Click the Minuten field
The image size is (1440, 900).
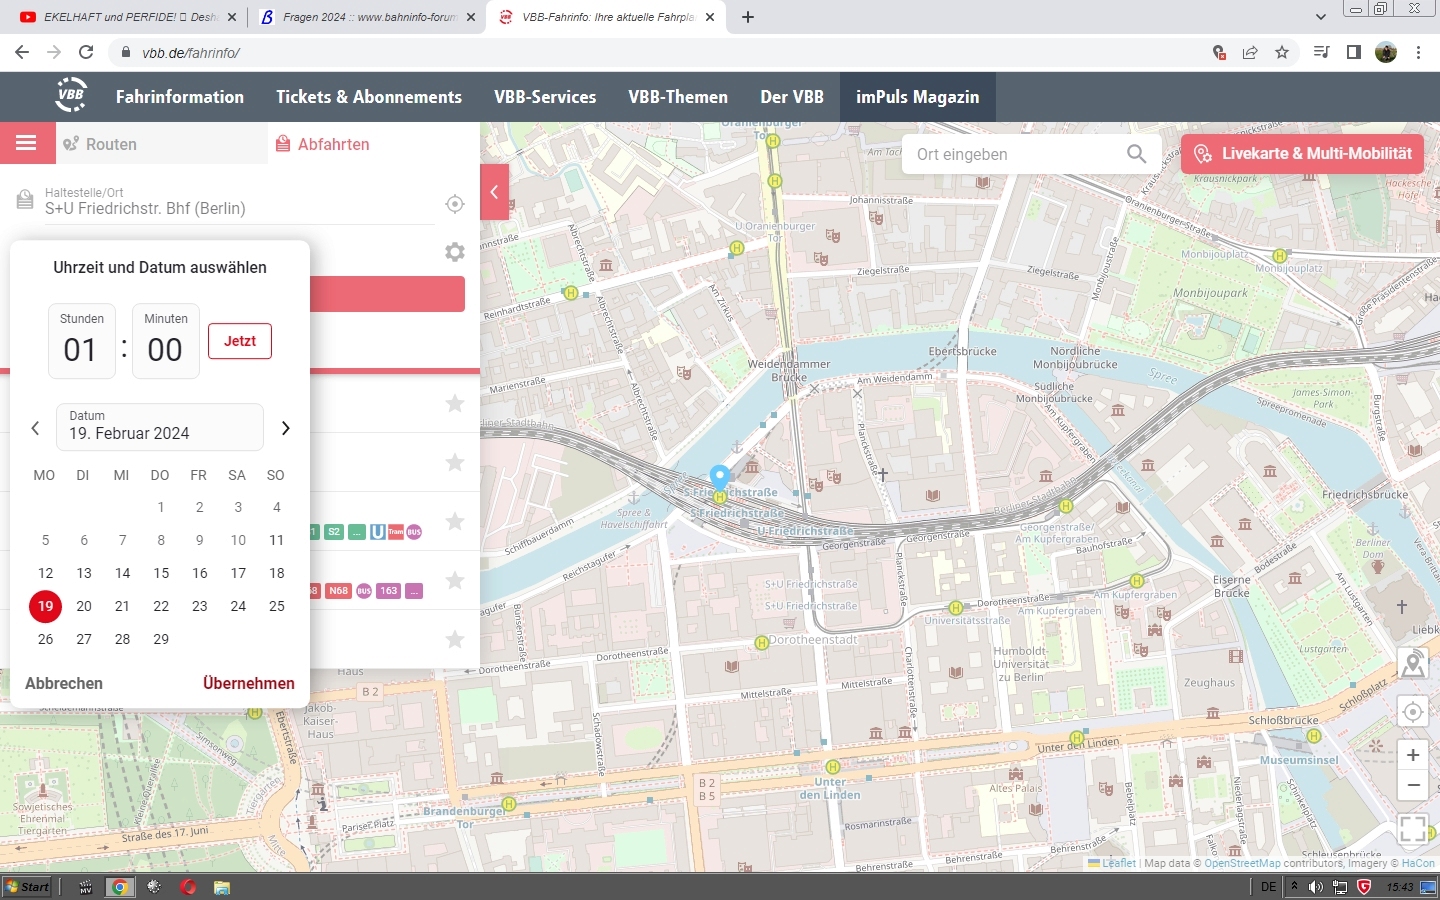coord(166,341)
